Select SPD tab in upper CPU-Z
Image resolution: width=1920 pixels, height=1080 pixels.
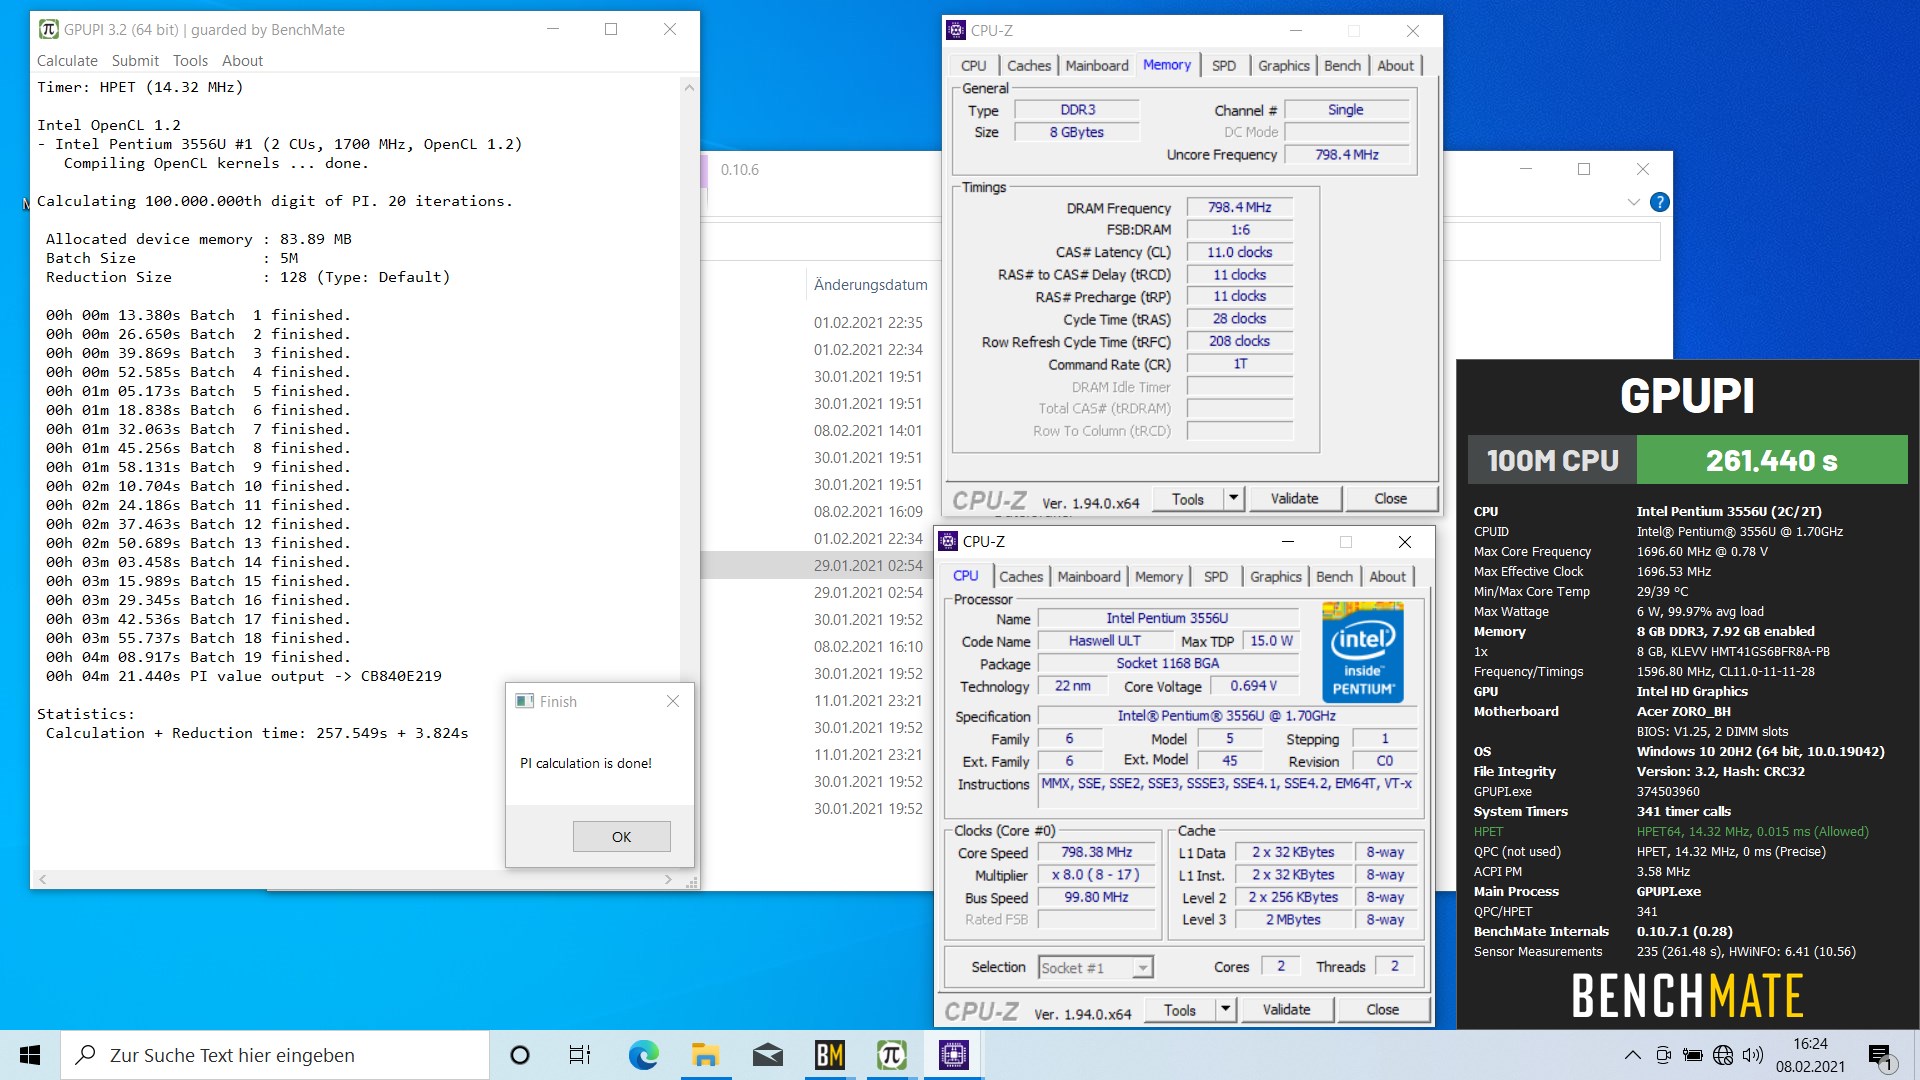(1224, 65)
